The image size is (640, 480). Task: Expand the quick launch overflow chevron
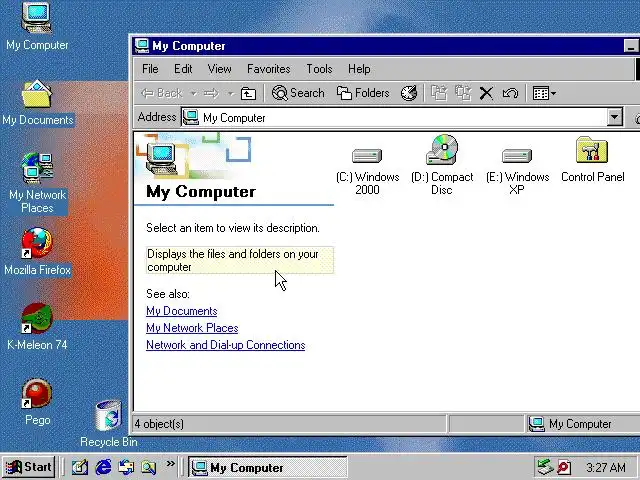pos(171,464)
